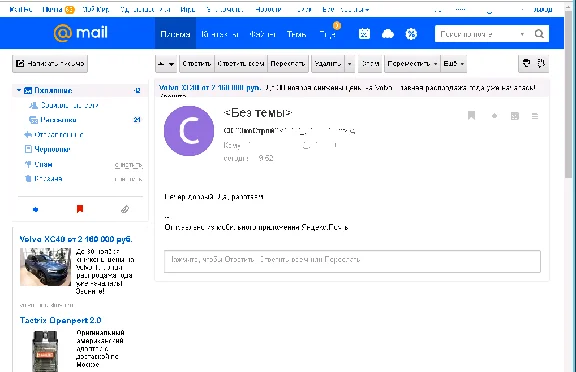
Task: Click the очистить link beside Спам folder
Action: coord(128,165)
